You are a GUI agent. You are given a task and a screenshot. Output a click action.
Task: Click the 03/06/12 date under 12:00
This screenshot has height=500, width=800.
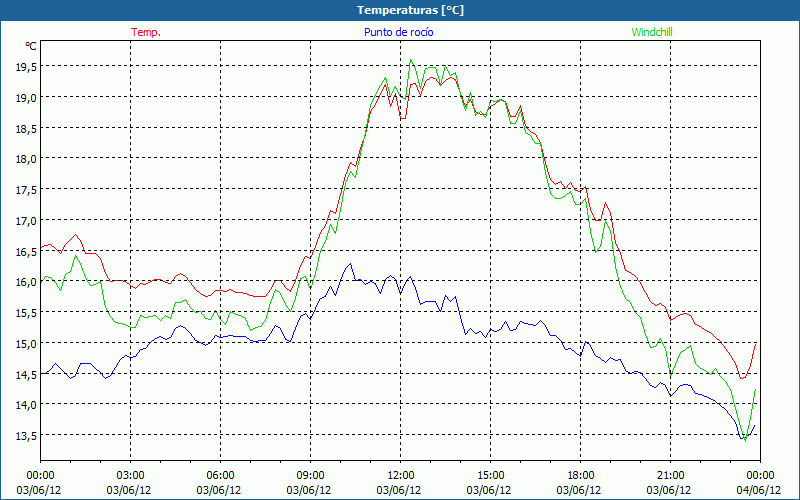click(399, 490)
